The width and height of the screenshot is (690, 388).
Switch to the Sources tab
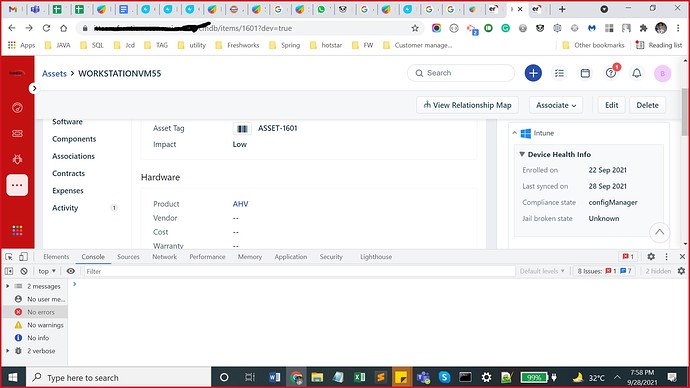[x=128, y=256]
